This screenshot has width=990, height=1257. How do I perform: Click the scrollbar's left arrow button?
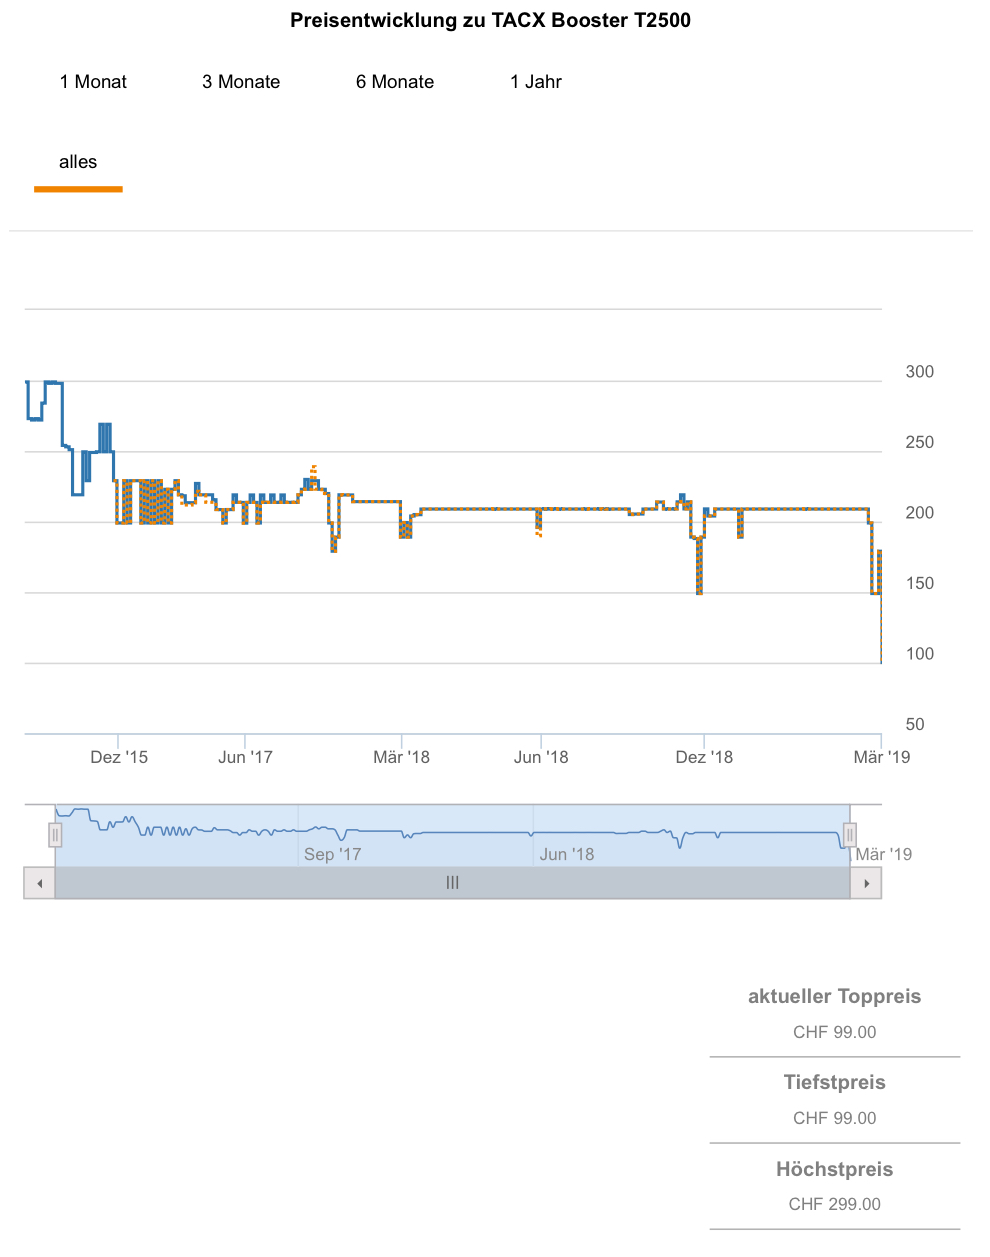39,883
